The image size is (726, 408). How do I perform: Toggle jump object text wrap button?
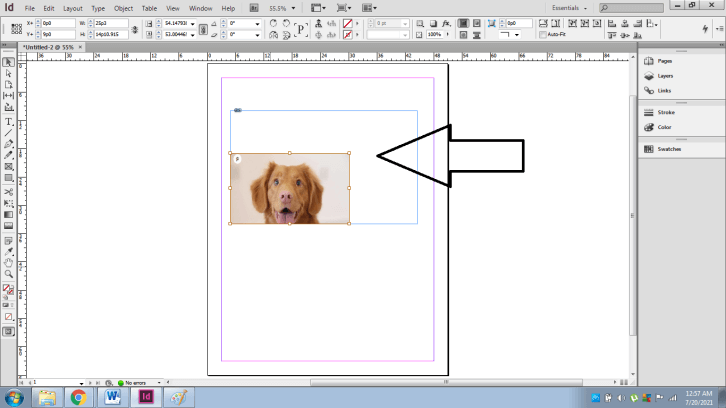(476, 35)
